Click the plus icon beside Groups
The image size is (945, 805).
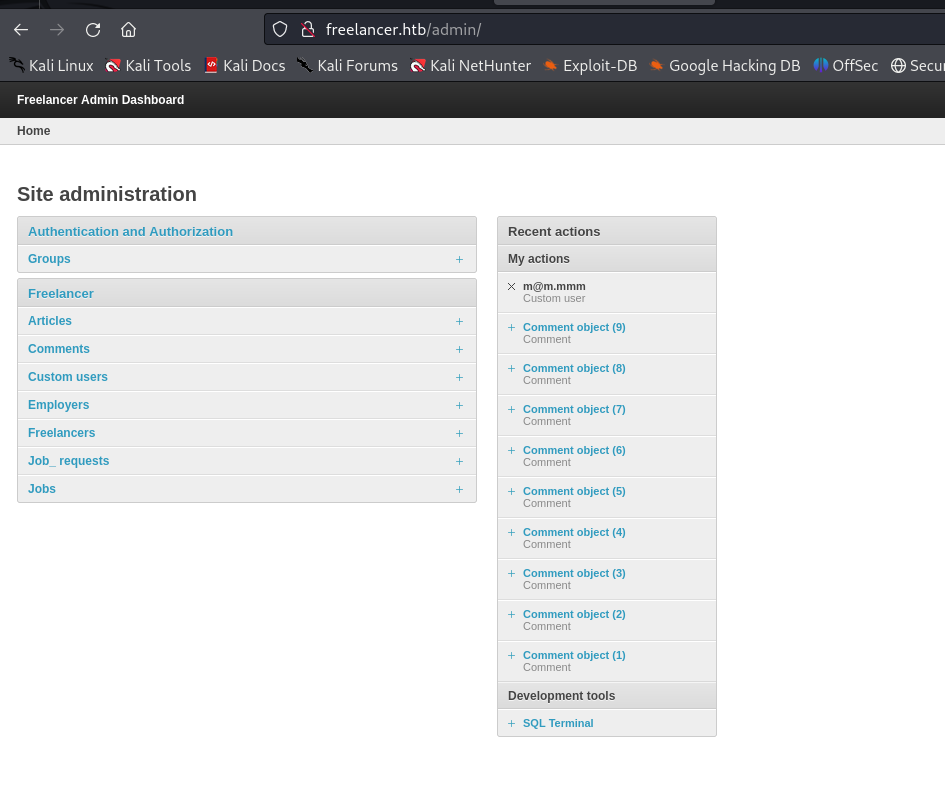tap(459, 259)
